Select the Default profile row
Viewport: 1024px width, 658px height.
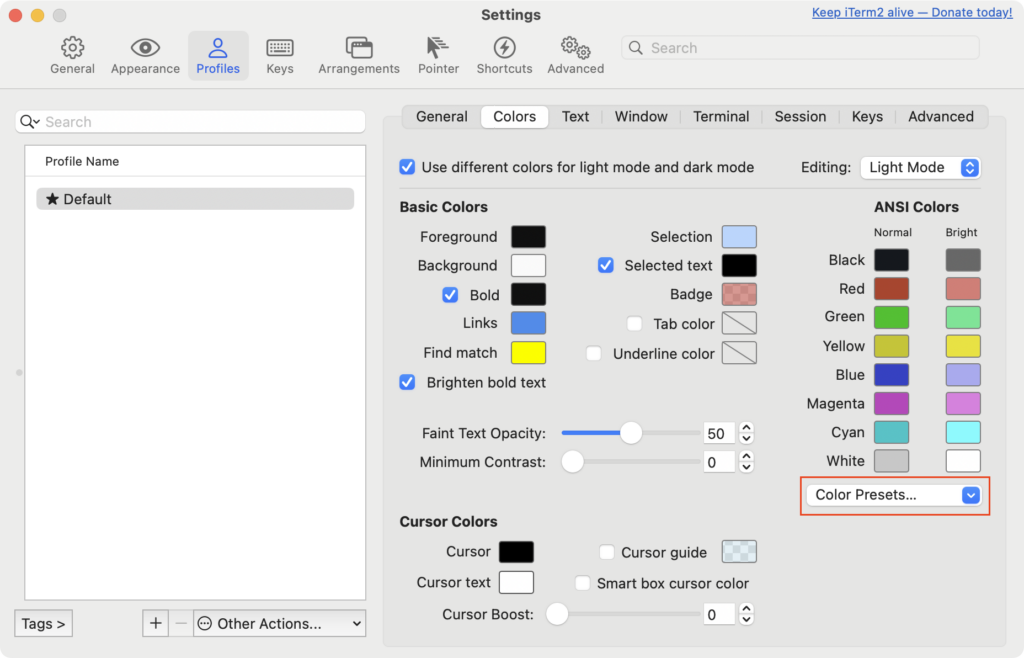pos(195,199)
